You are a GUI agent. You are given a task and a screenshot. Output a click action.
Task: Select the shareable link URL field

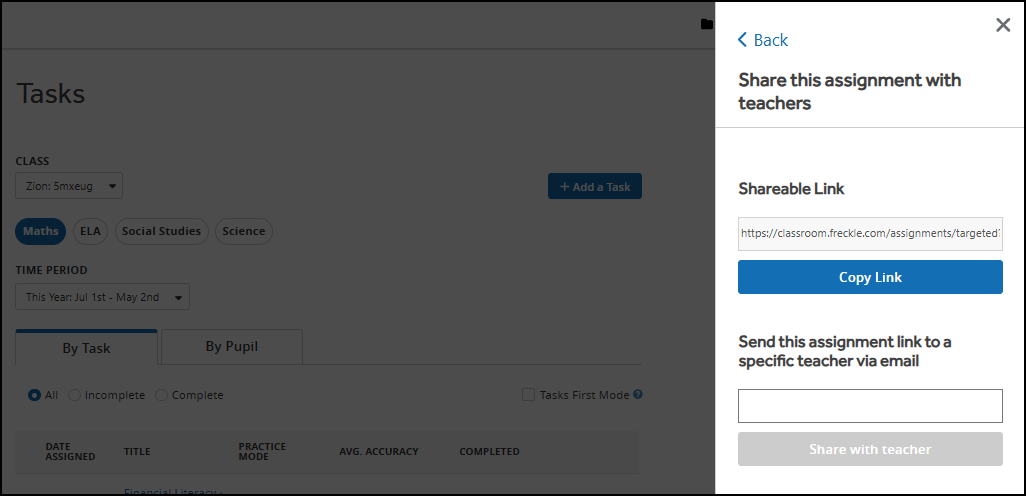click(870, 234)
